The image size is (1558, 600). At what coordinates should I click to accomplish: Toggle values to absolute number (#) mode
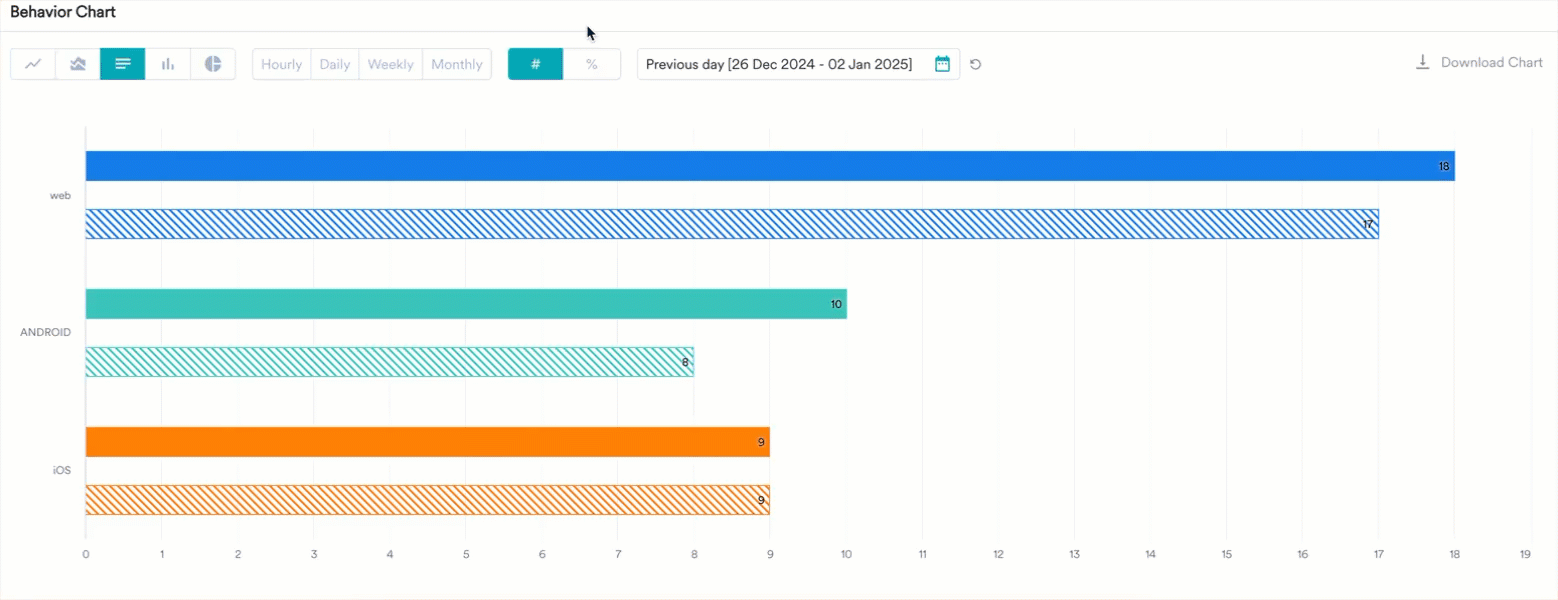(535, 64)
